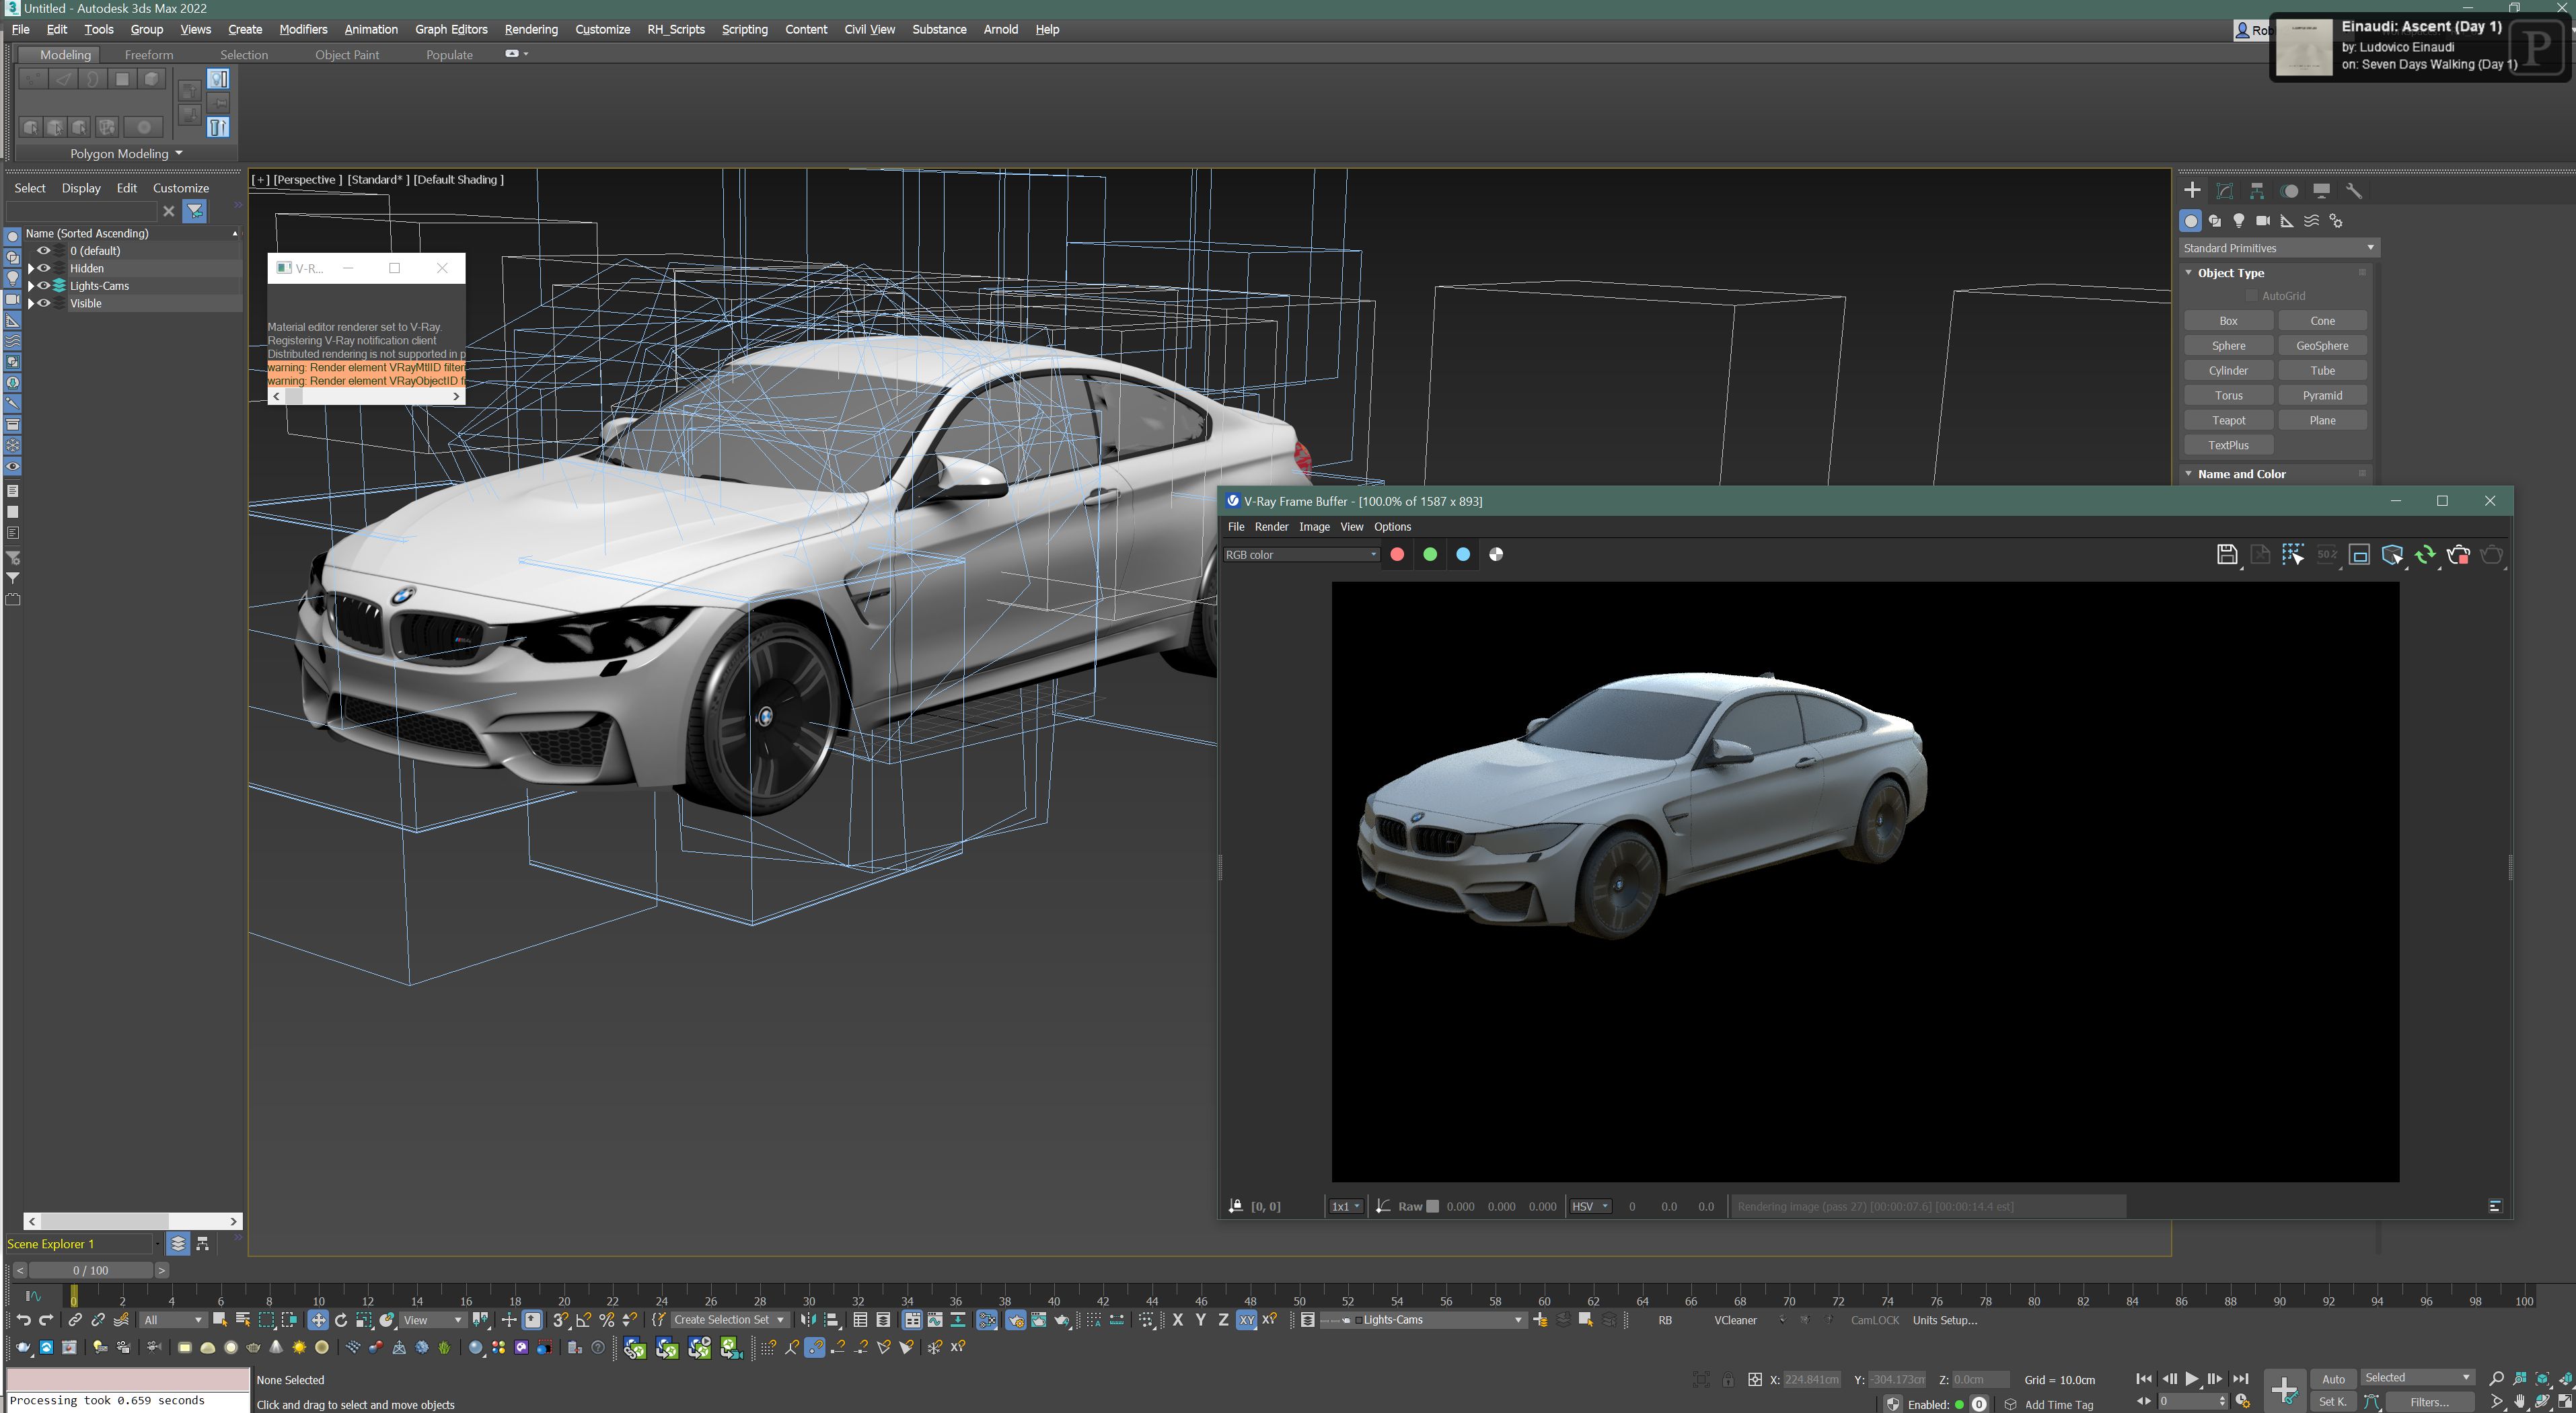
Task: Open the Rendering menu
Action: pyautogui.click(x=531, y=29)
